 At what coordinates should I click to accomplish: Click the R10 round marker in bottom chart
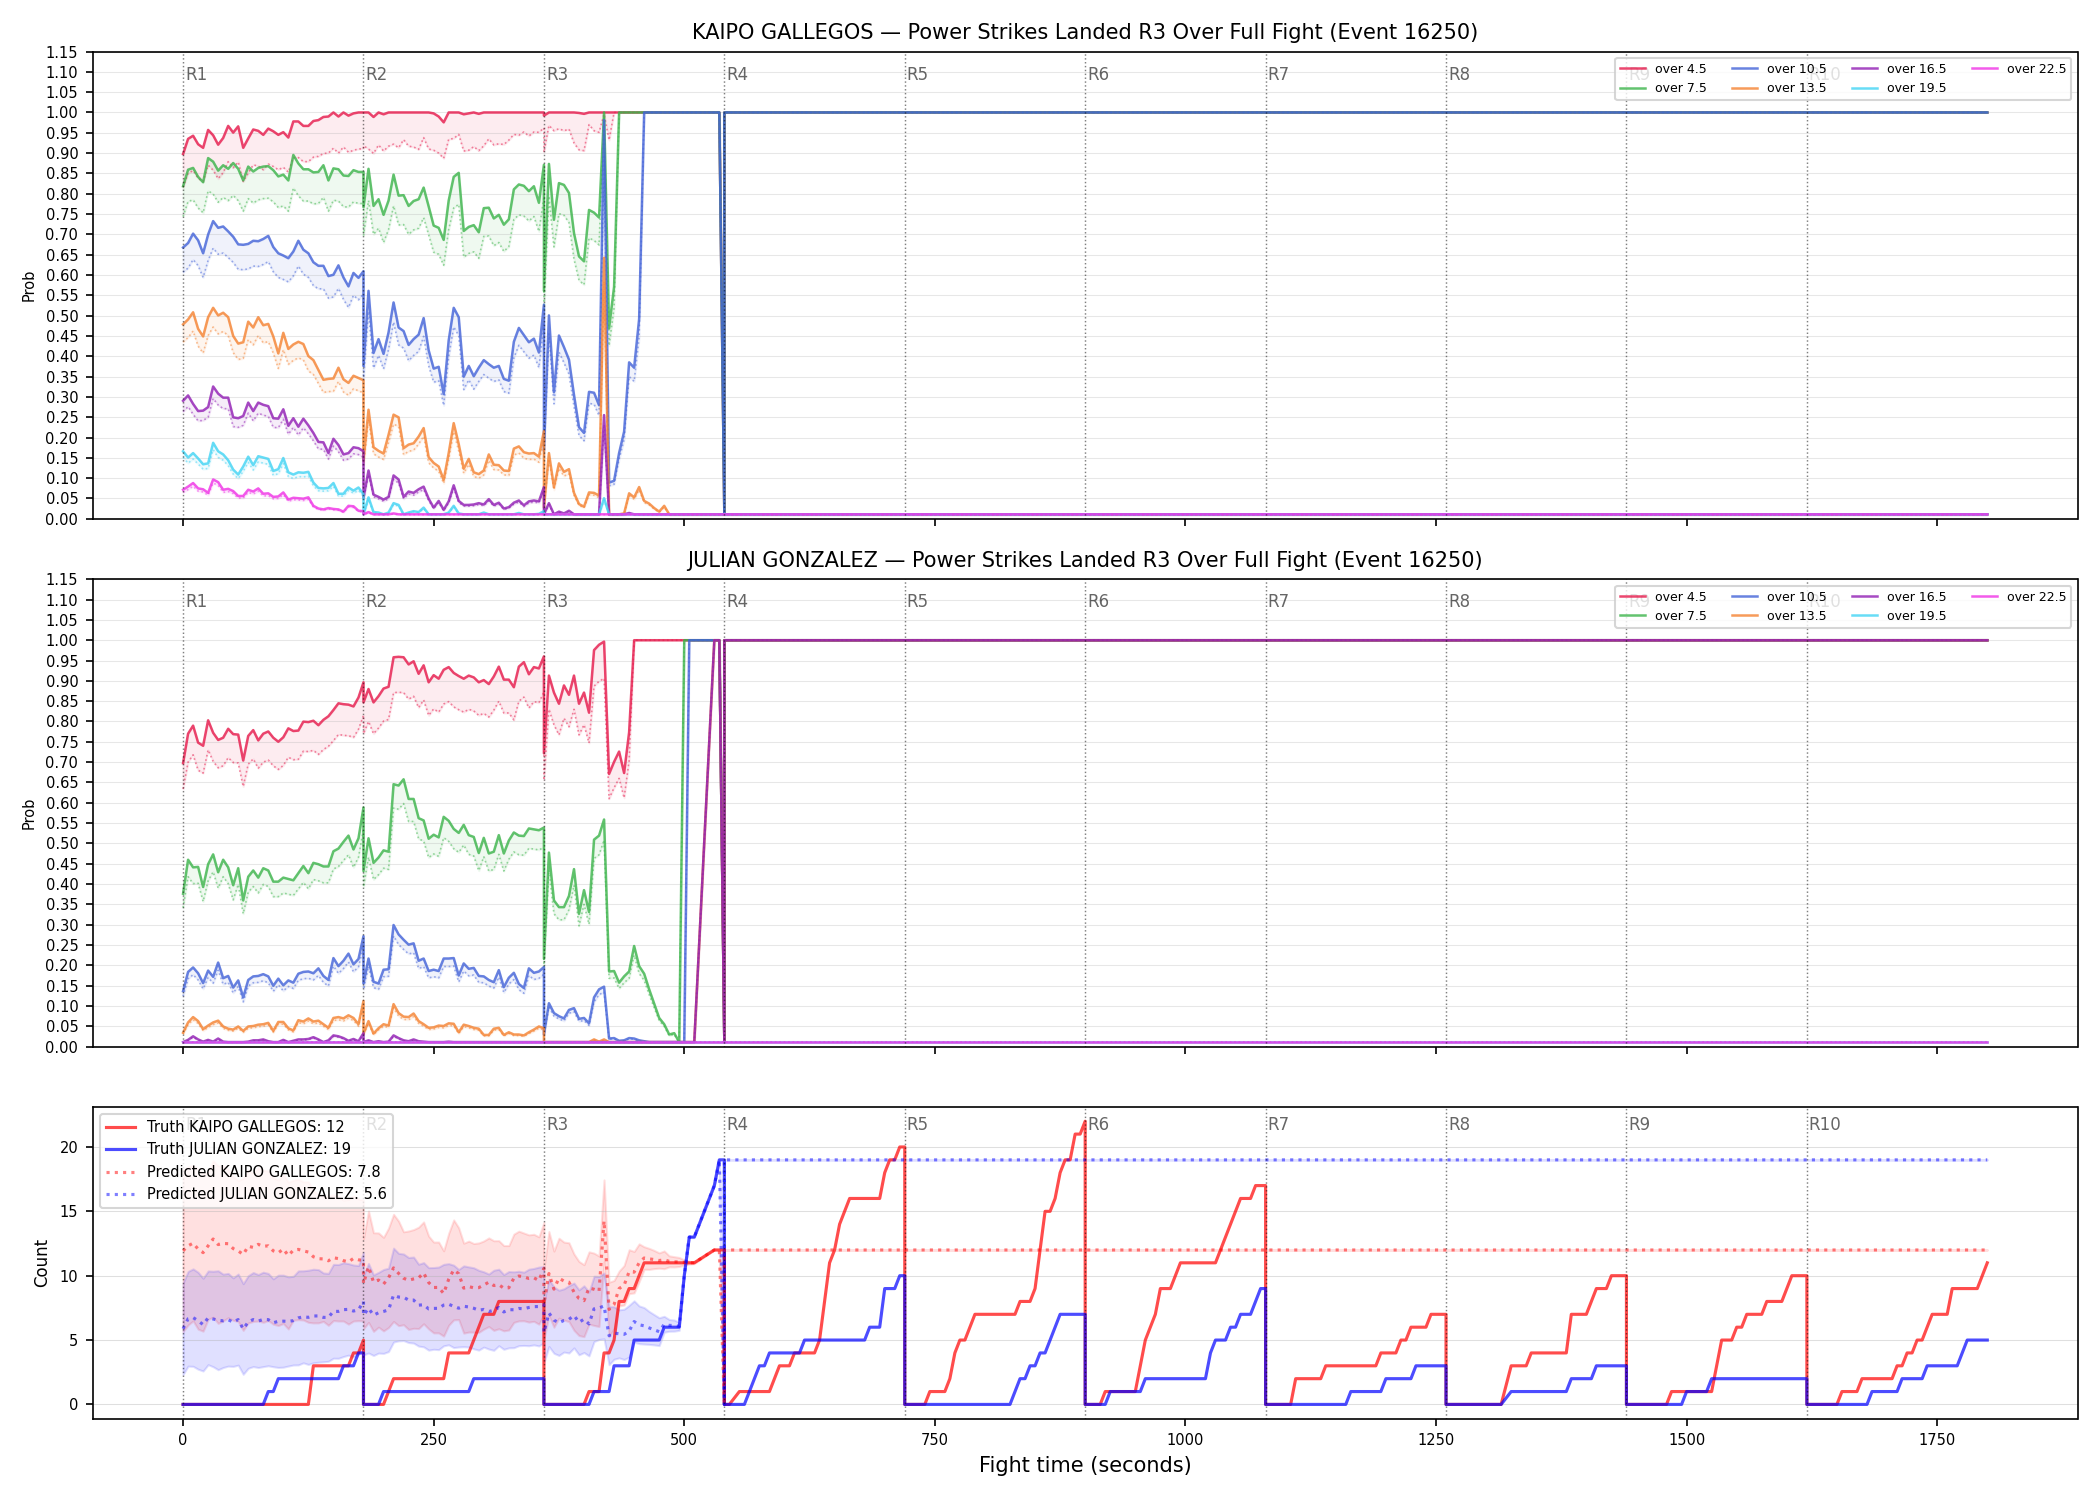[1824, 1124]
